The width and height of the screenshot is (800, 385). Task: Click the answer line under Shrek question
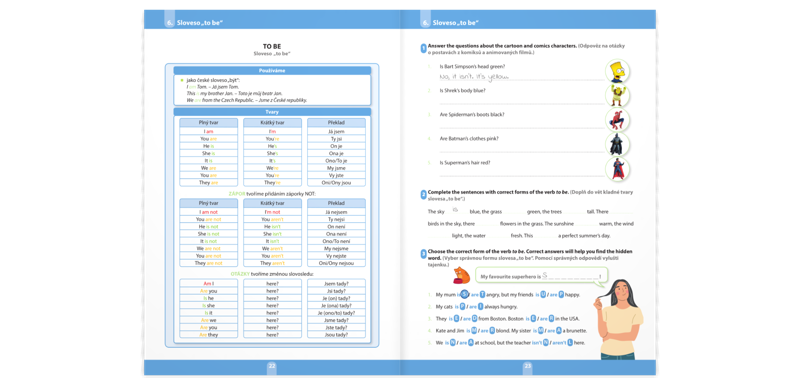(x=521, y=102)
